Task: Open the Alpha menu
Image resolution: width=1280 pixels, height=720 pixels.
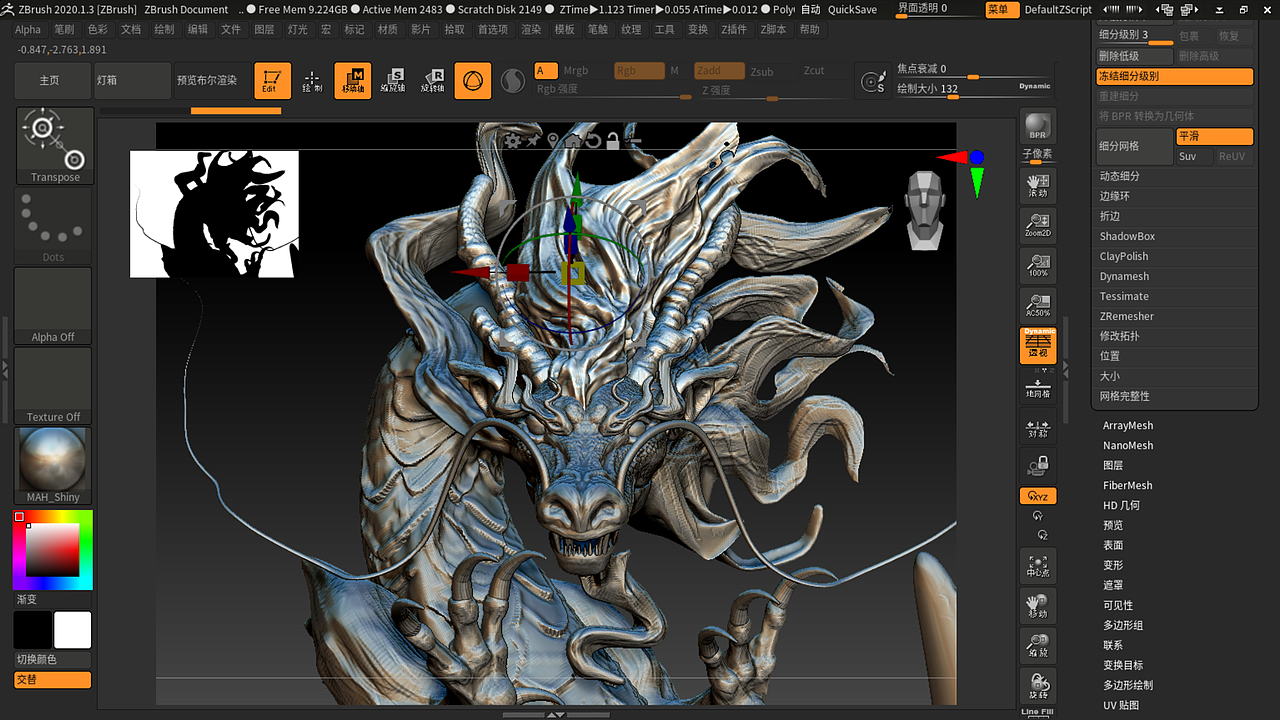Action: tap(28, 30)
